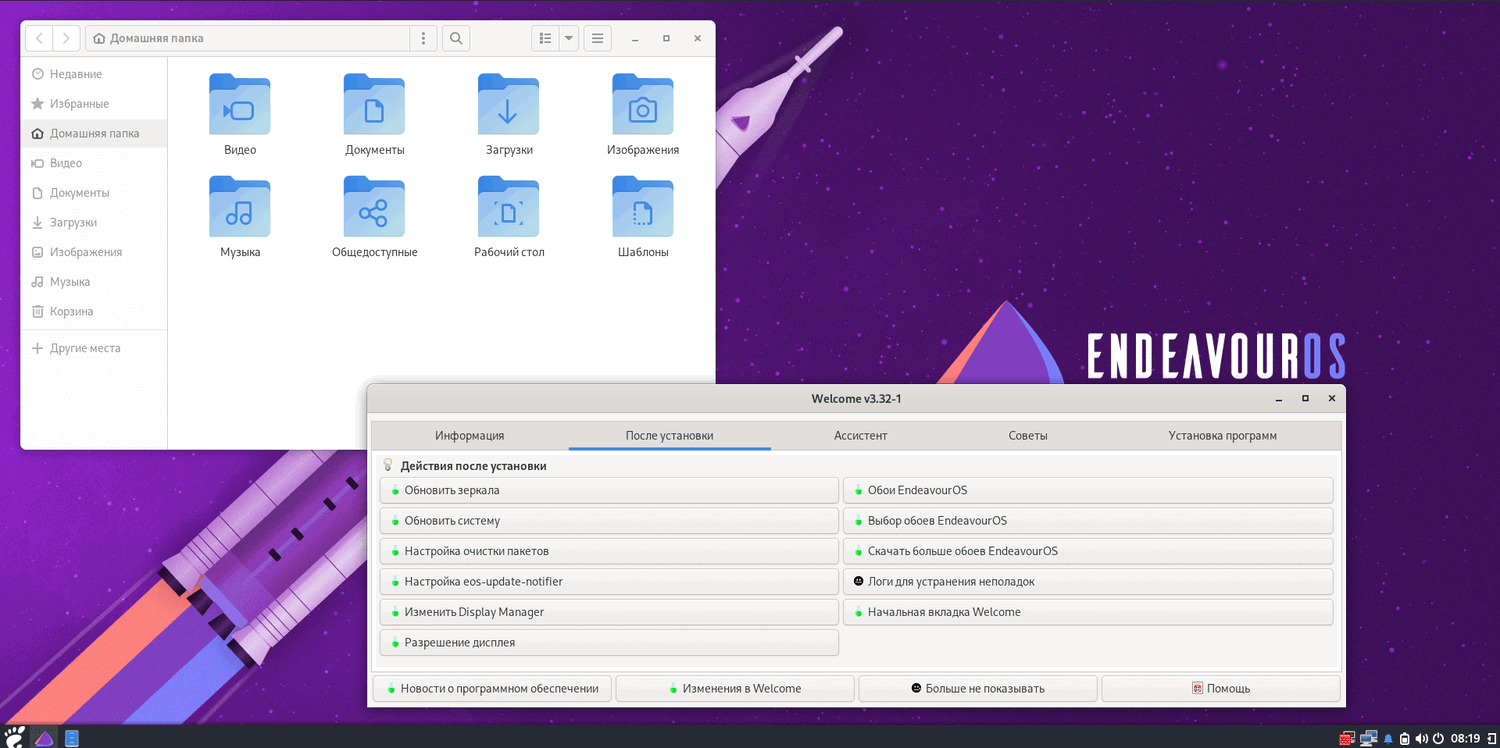Open the Ассистент tab

860,436
